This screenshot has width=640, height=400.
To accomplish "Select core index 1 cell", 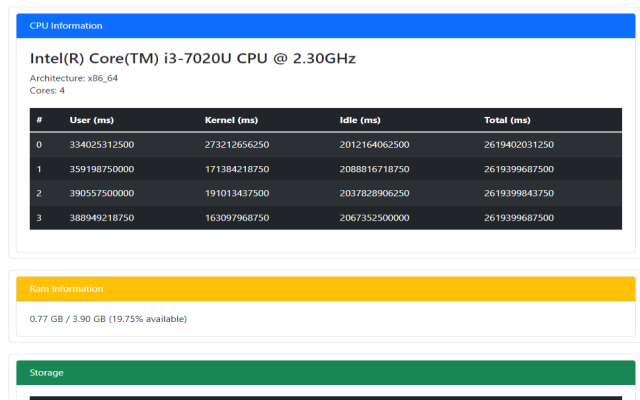I will pyautogui.click(x=39, y=169).
